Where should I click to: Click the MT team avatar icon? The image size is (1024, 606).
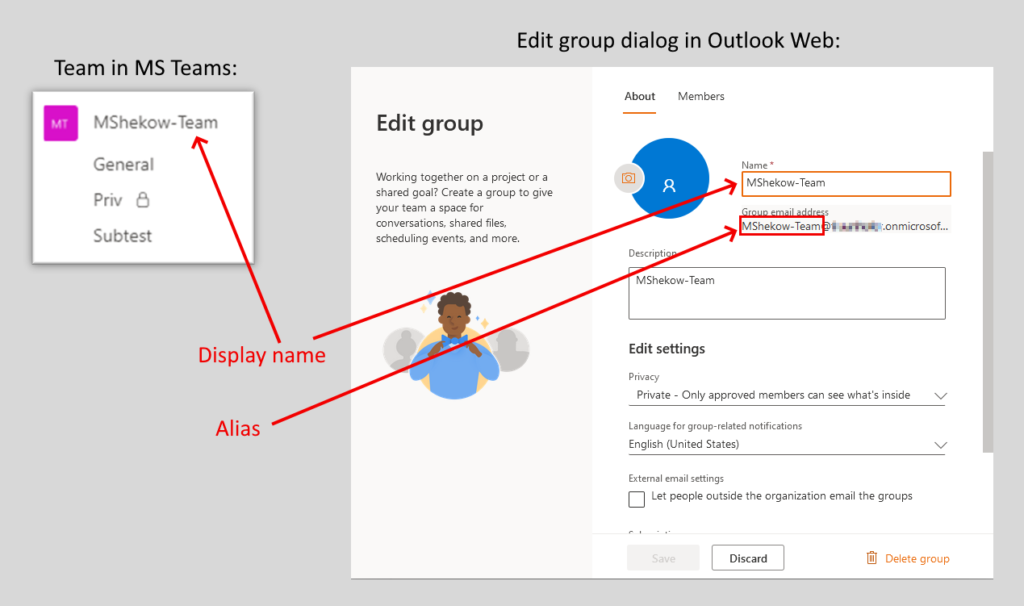pos(61,123)
